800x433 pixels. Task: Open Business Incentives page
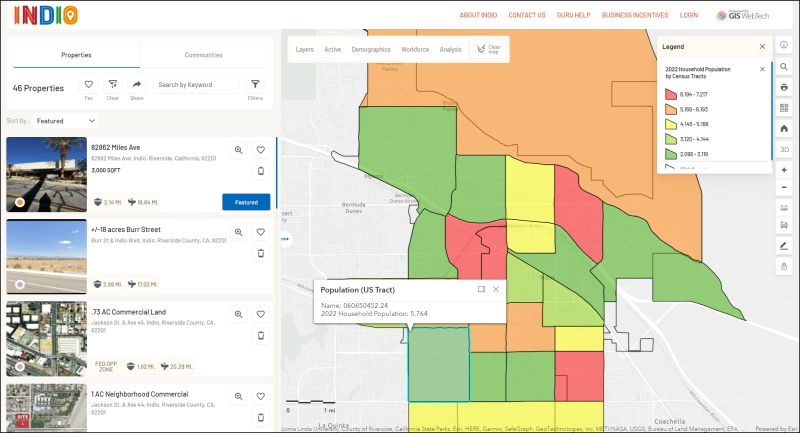pyautogui.click(x=635, y=15)
